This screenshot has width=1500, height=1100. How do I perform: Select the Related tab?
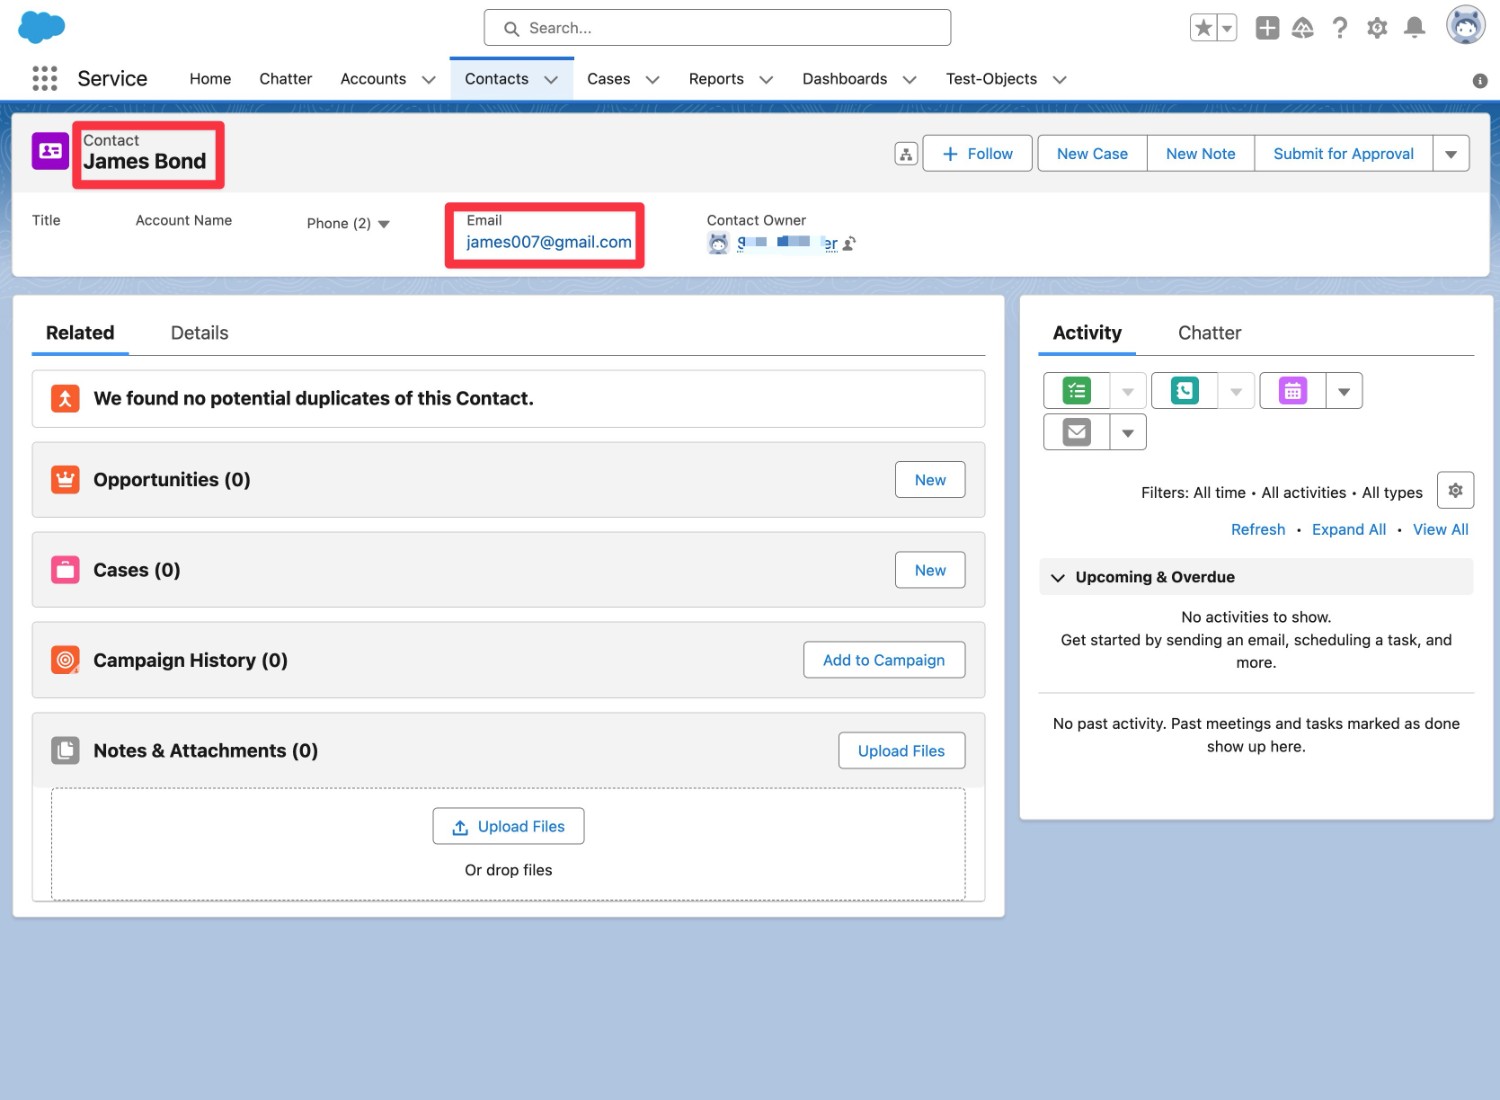[x=80, y=333]
